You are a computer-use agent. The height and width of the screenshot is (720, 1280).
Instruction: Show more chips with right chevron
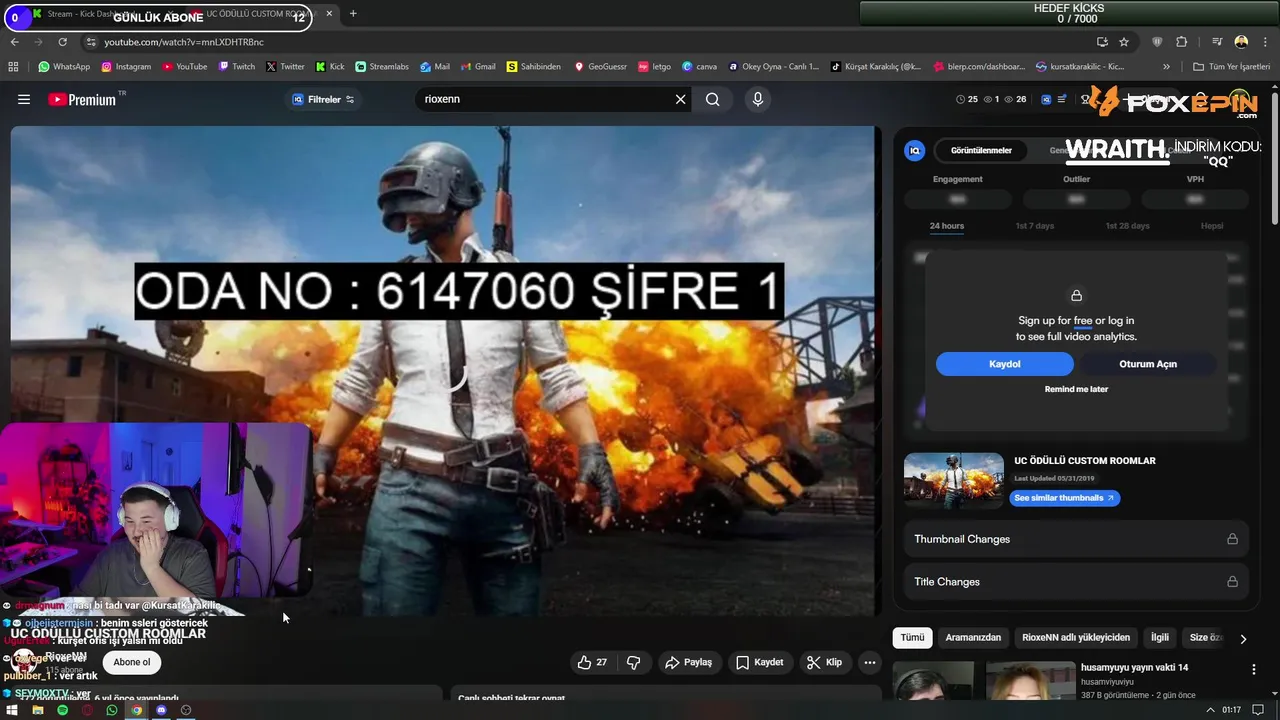click(x=1243, y=638)
